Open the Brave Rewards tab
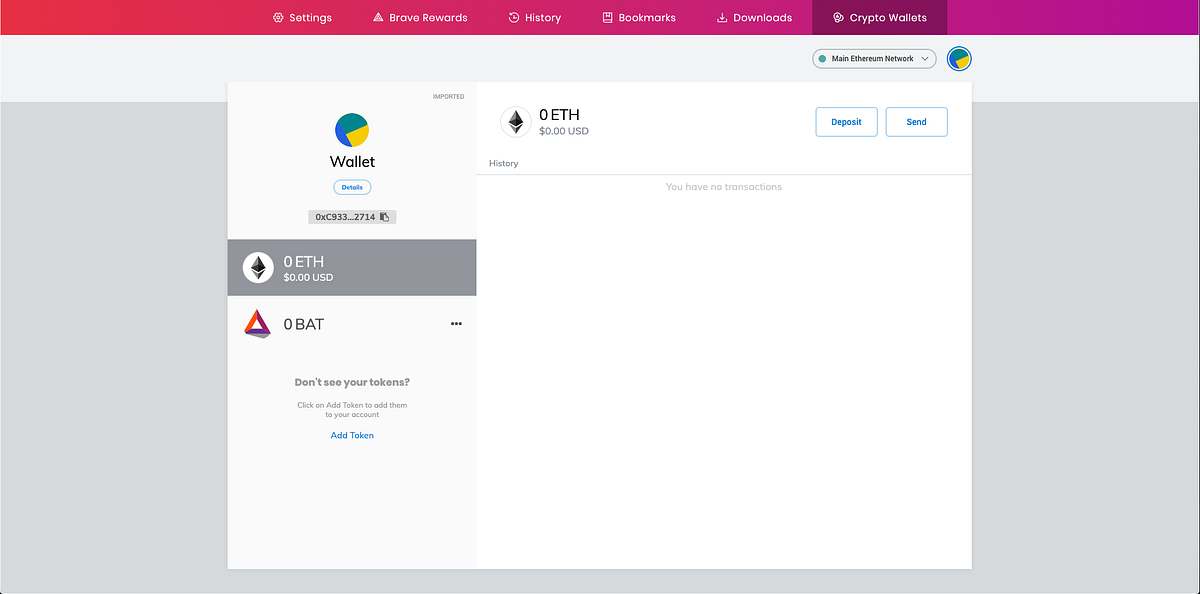This screenshot has height=594, width=1200. pos(420,18)
